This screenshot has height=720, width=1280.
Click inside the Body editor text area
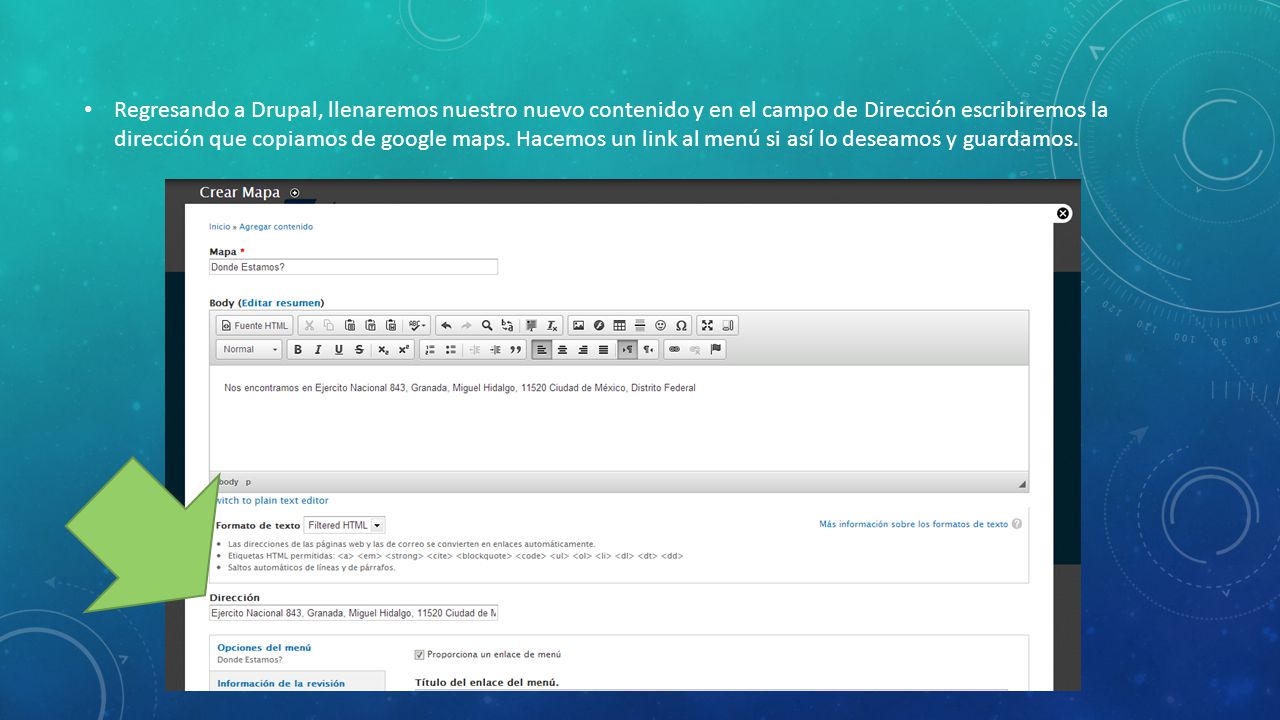click(x=619, y=418)
